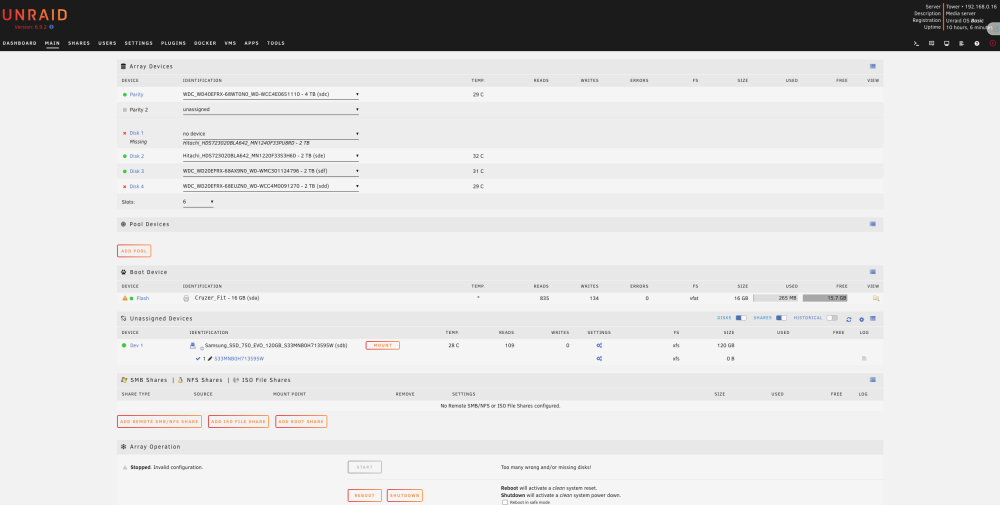Open the web terminal icon
1000x505 pixels.
[916, 43]
